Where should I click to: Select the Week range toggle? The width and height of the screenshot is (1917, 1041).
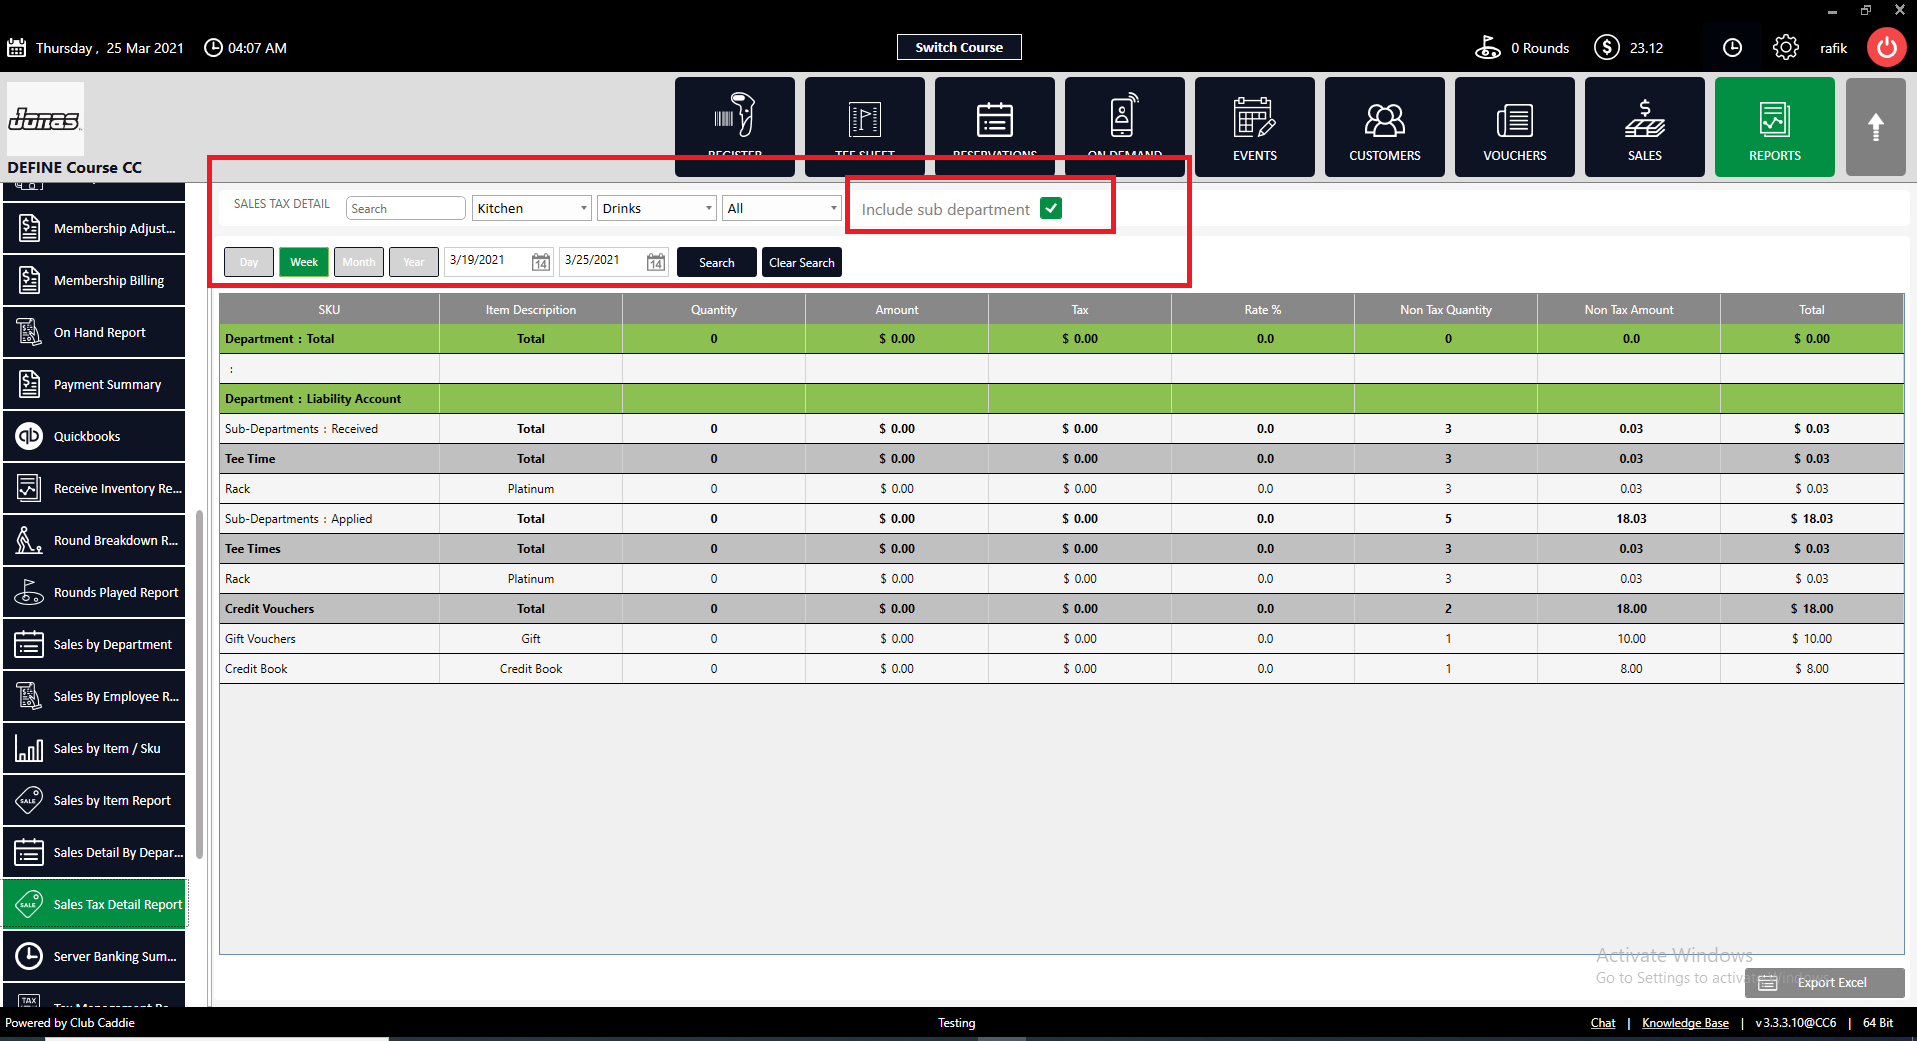coord(304,262)
